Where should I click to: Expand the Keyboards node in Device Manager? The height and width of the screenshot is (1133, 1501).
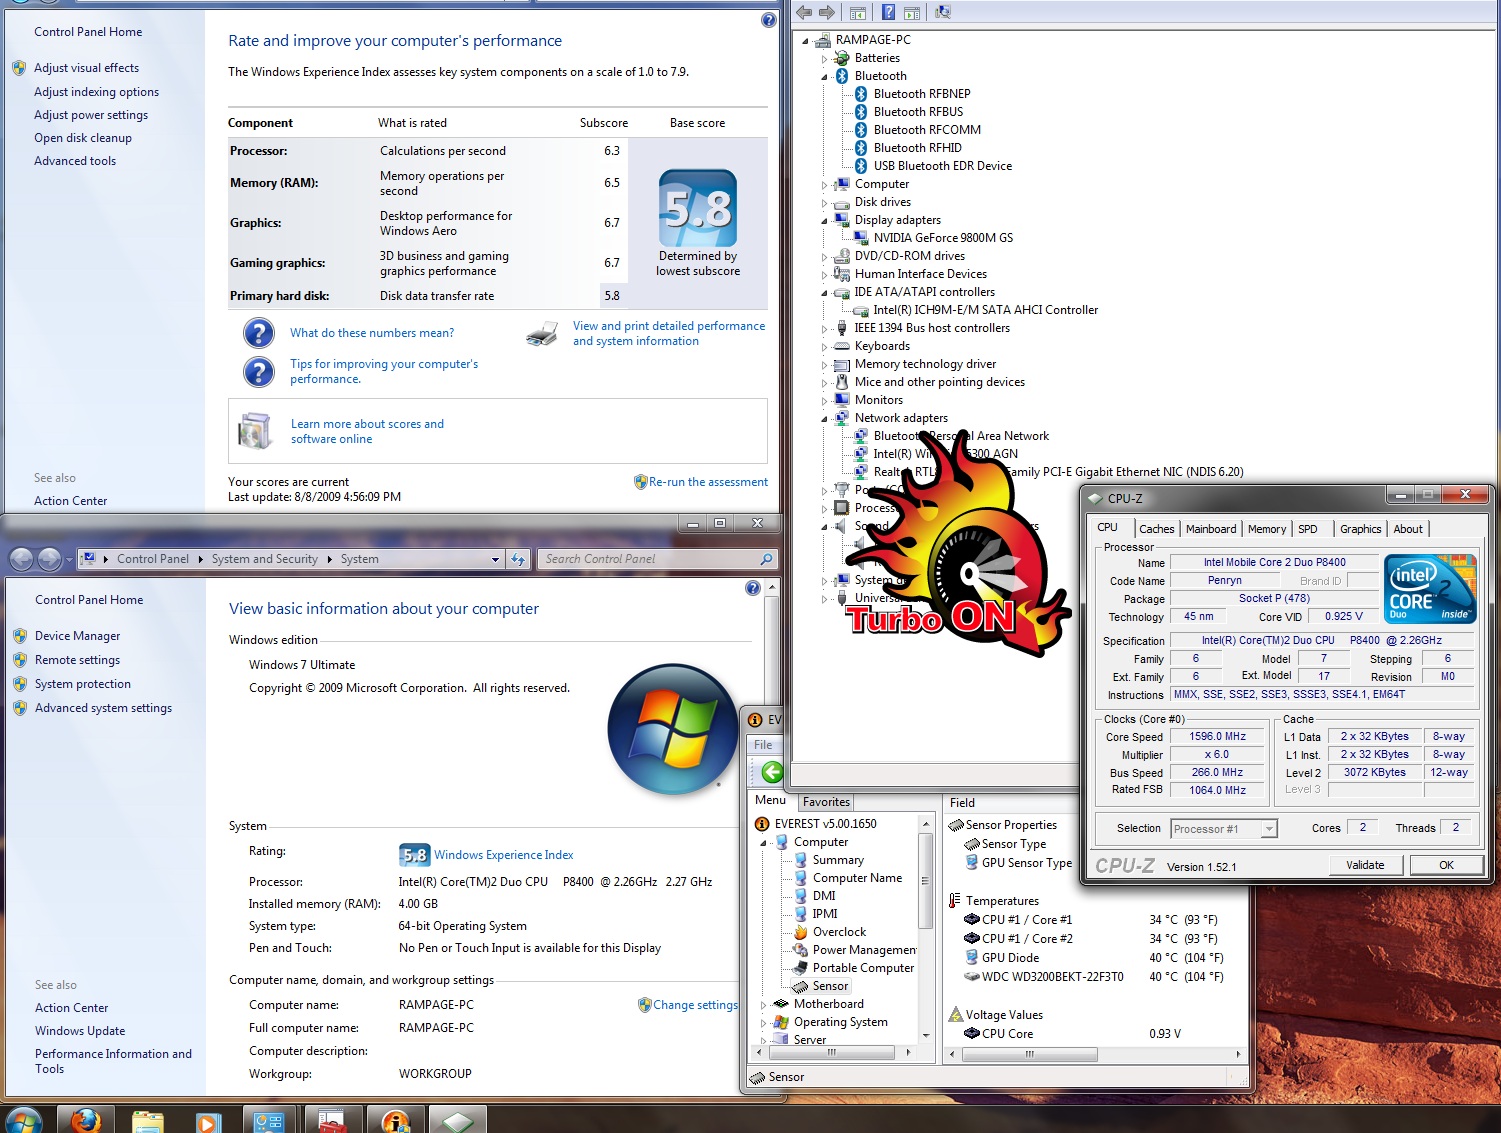coord(825,346)
